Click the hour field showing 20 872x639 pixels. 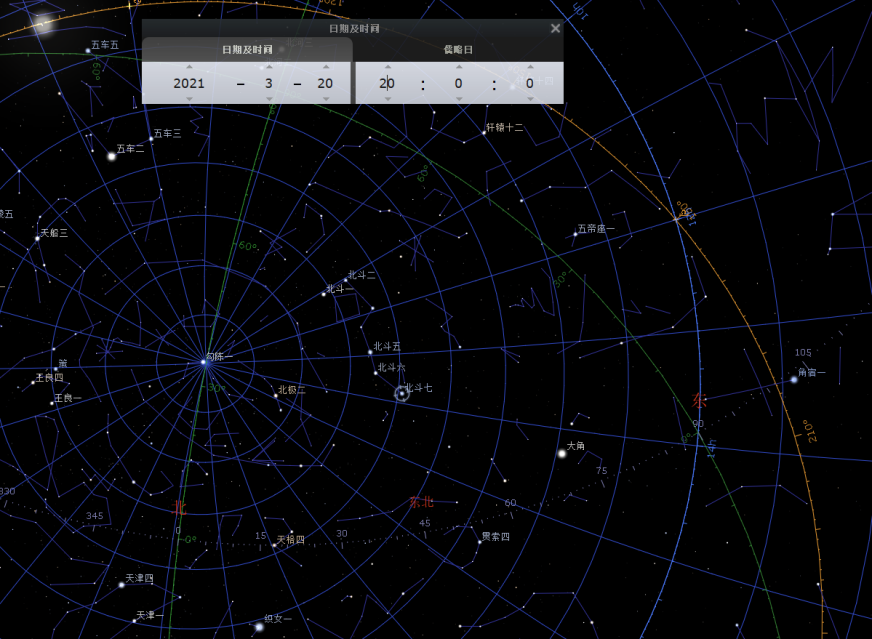[x=387, y=83]
